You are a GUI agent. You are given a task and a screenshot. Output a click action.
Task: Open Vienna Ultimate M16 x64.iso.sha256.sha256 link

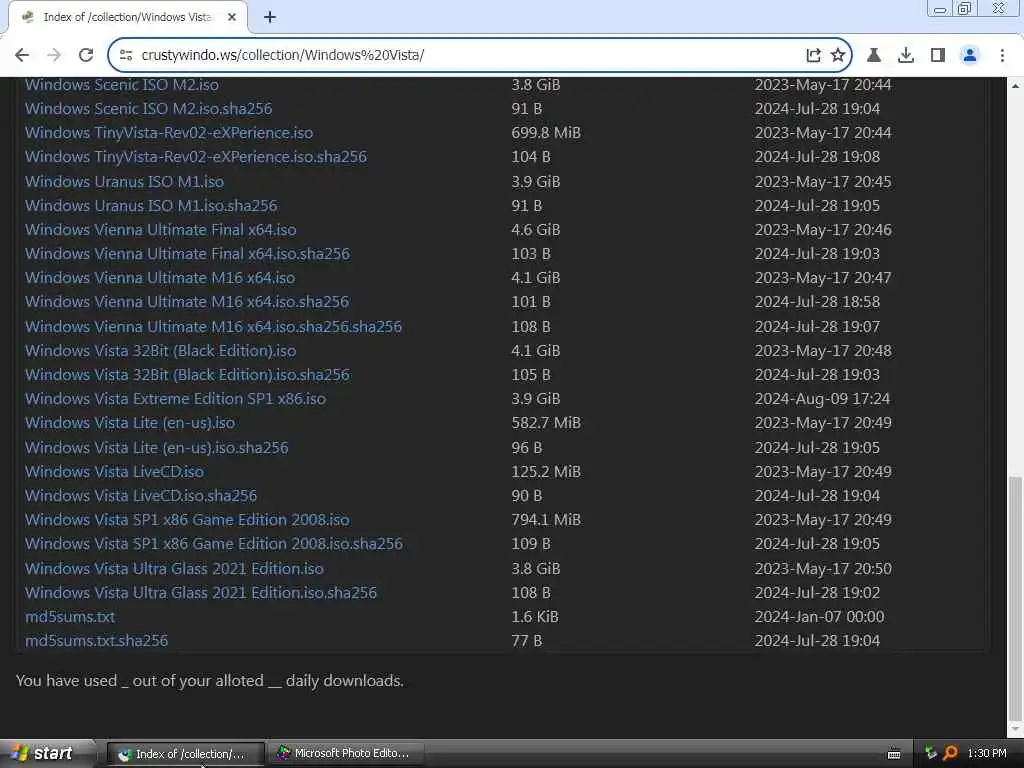[213, 327]
